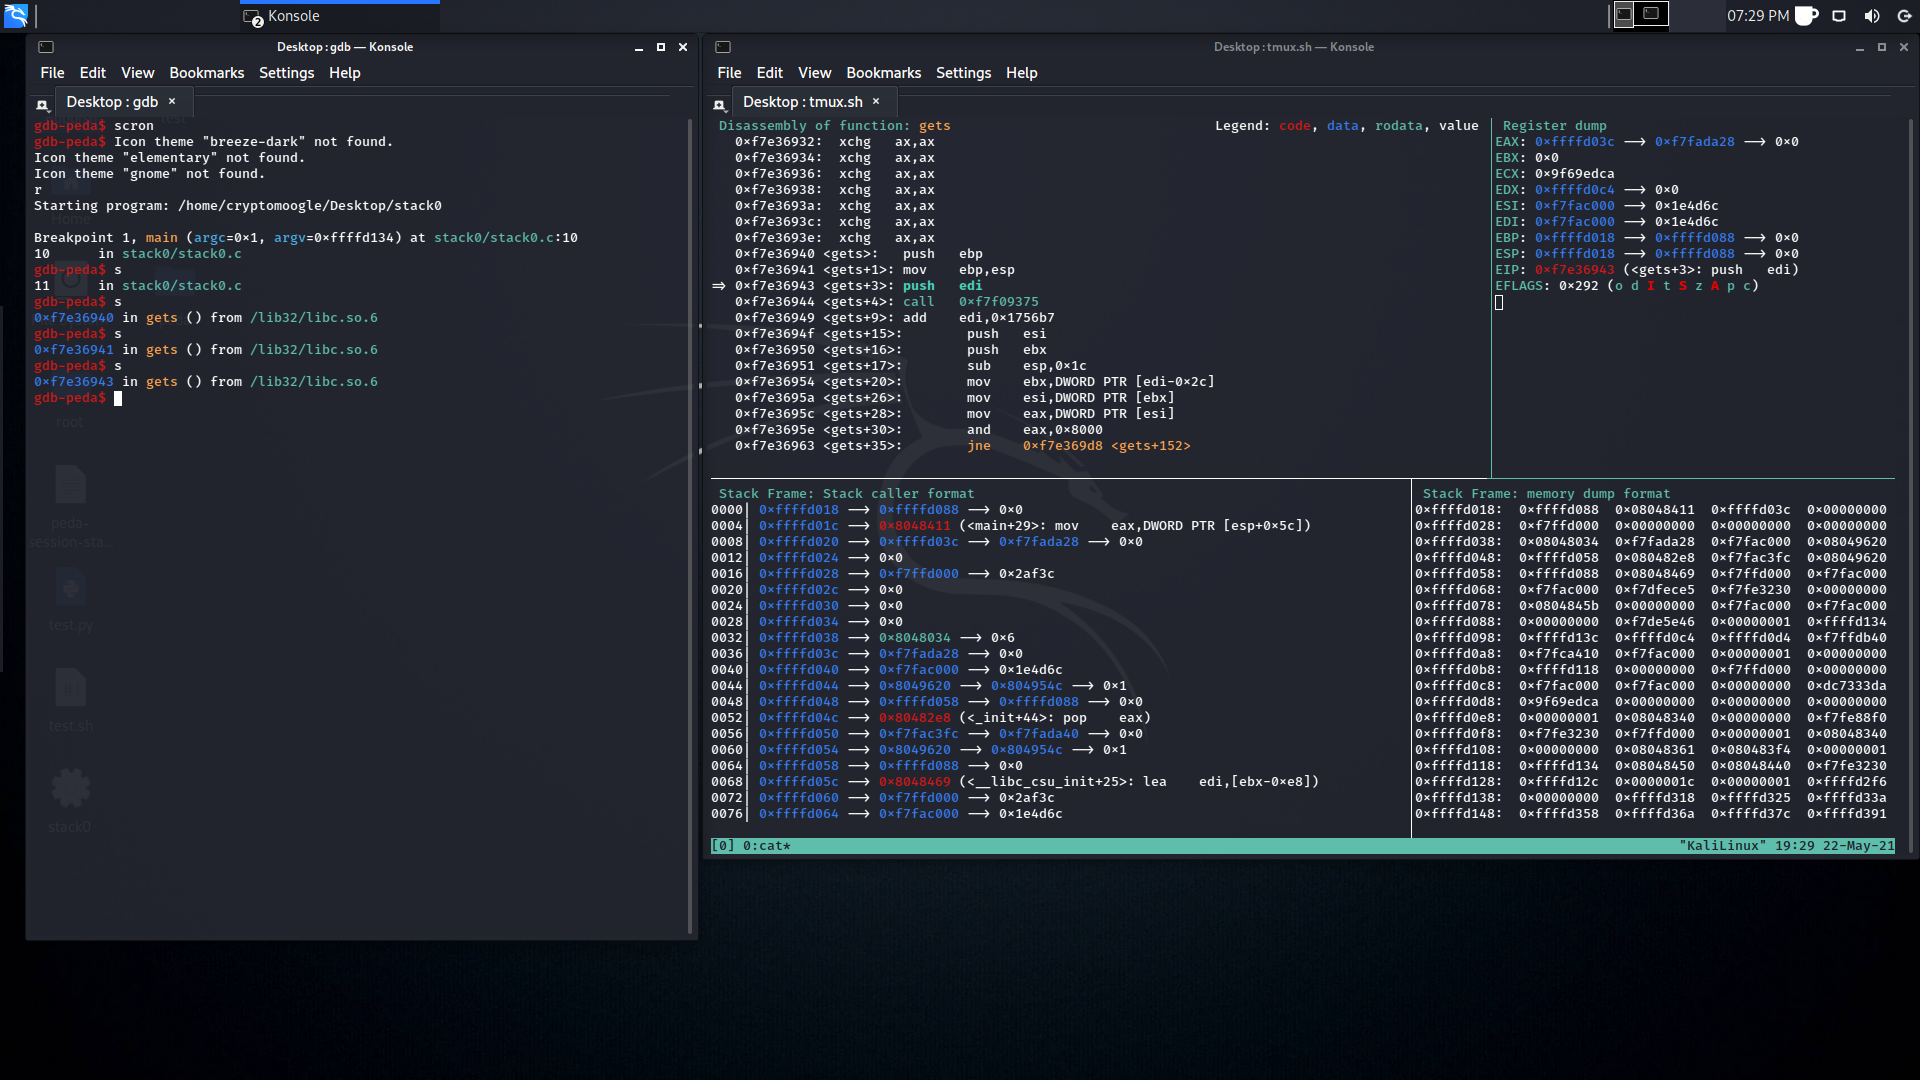Click the 'call 0xf7f09375' disassembly line
Screen dimensions: 1920x1080
click(x=886, y=302)
